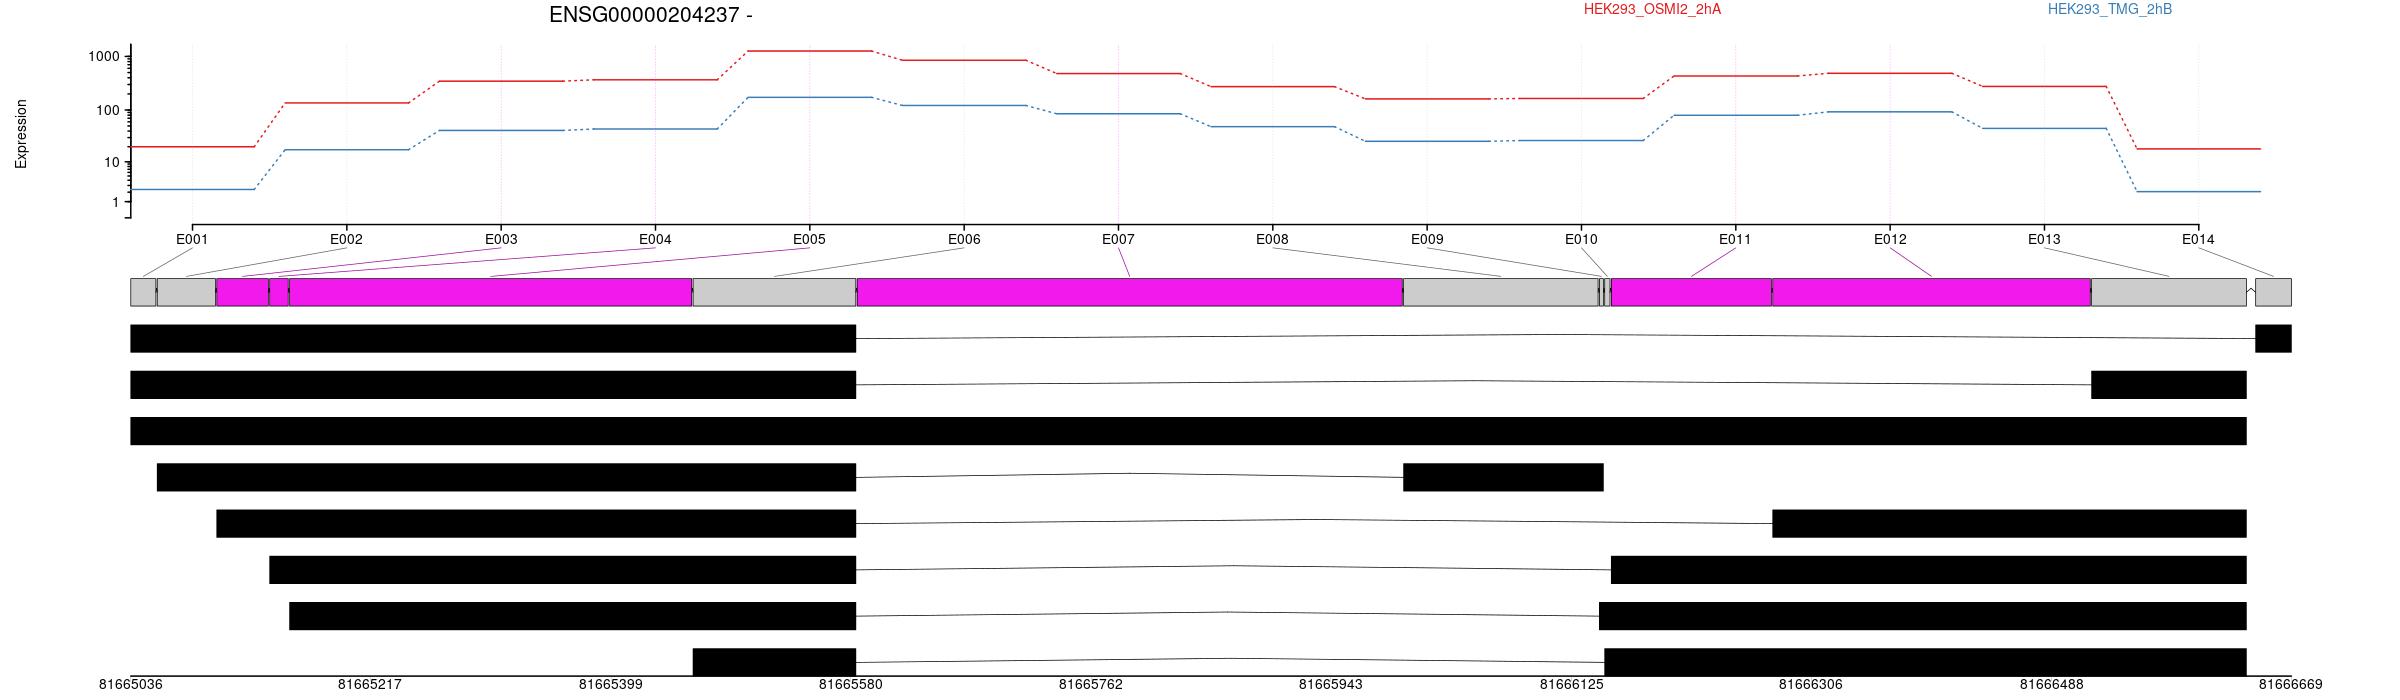Click the HEK293_TMG_2hB legend label
The height and width of the screenshot is (700, 2400).
click(x=2110, y=9)
